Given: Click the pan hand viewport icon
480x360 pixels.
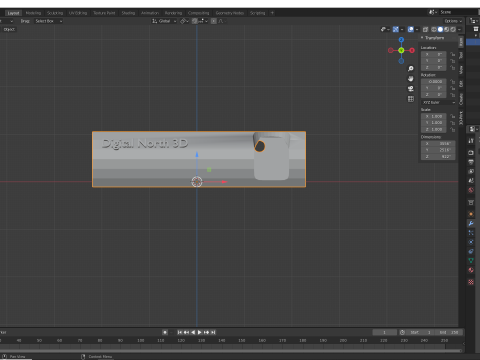Looking at the screenshot, I should [x=411, y=79].
